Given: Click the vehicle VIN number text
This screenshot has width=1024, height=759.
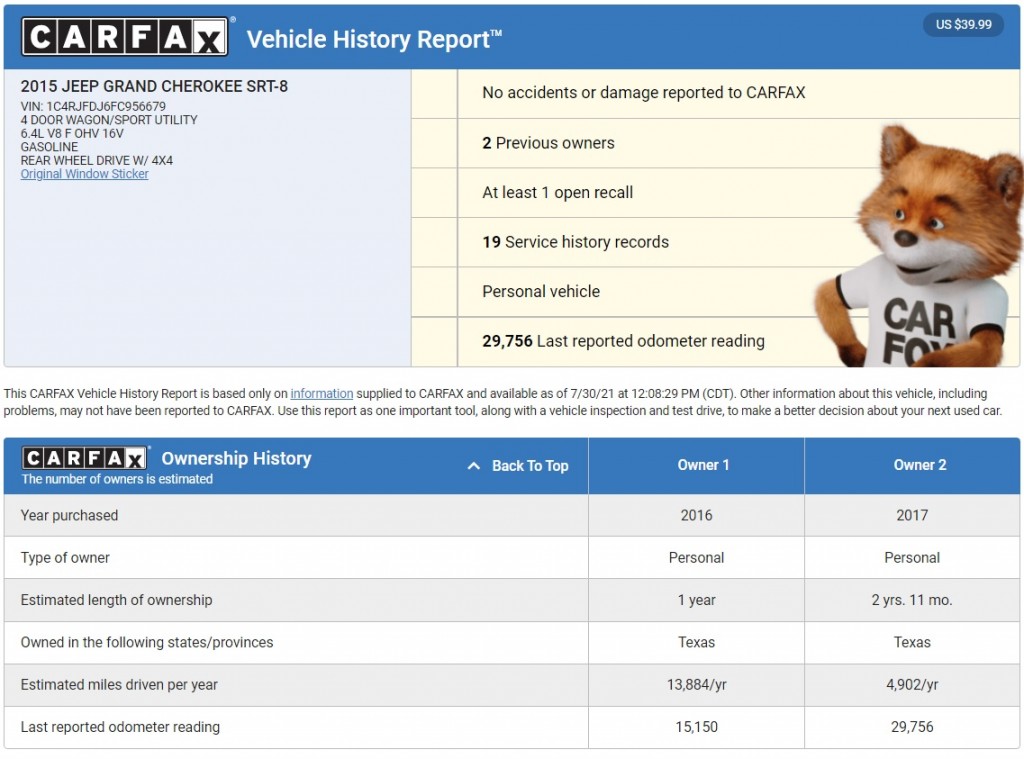Looking at the screenshot, I should (x=93, y=106).
